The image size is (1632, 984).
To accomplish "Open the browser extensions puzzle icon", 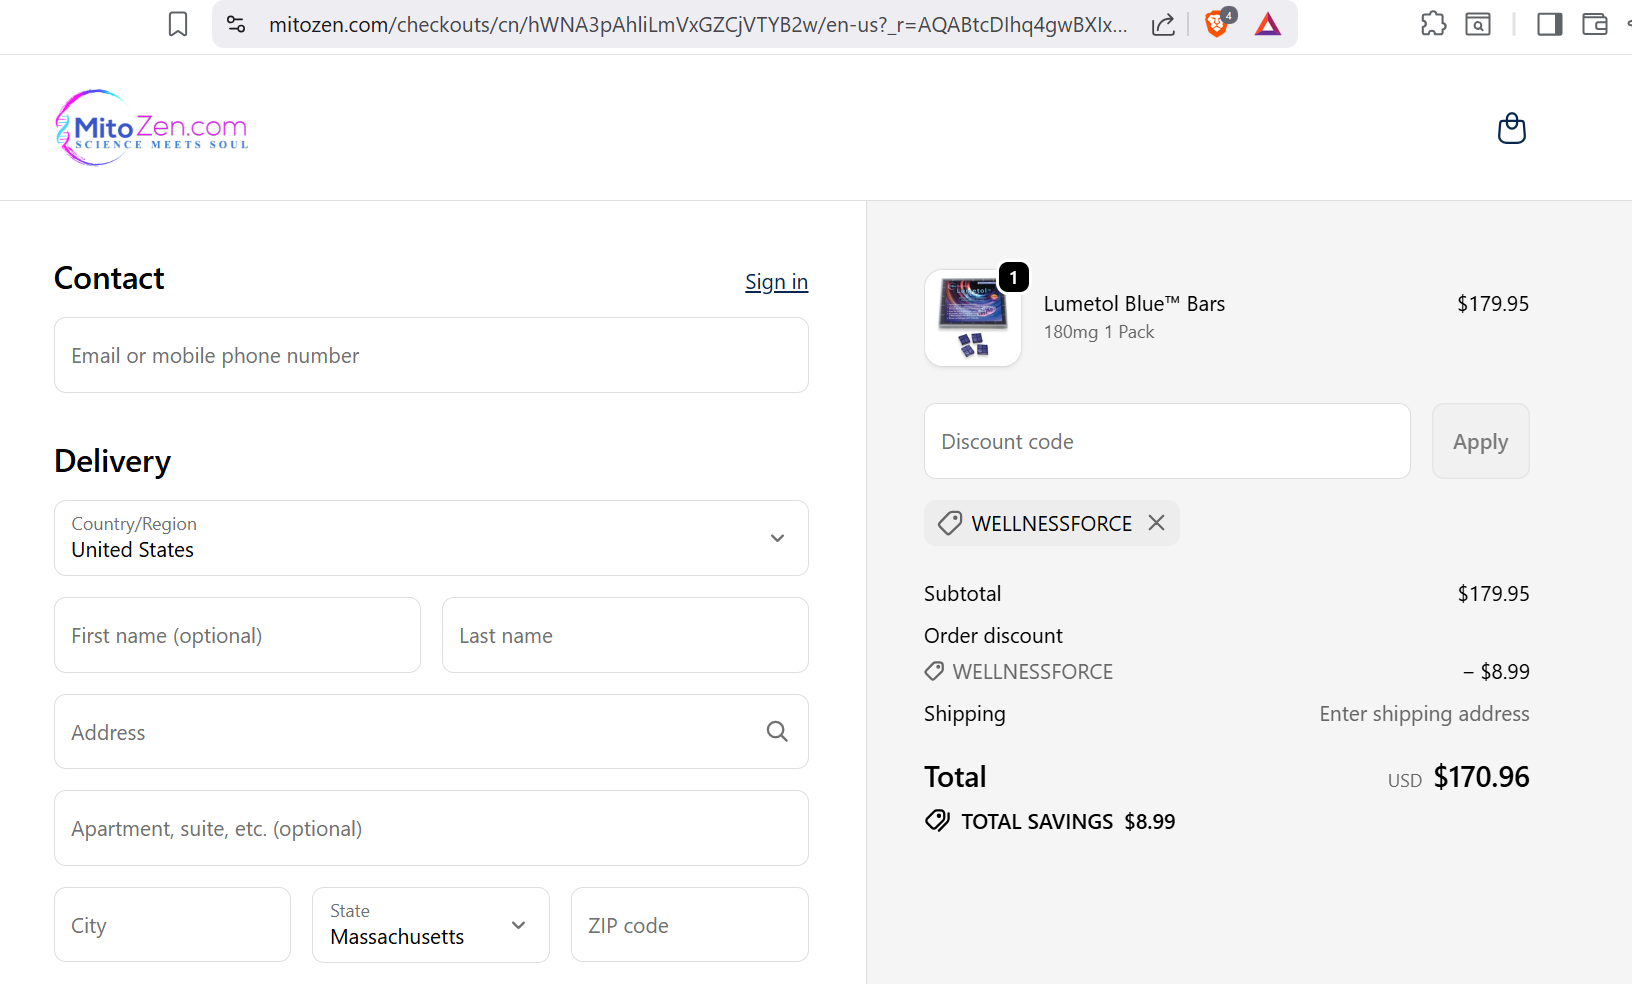I will 1433,24.
